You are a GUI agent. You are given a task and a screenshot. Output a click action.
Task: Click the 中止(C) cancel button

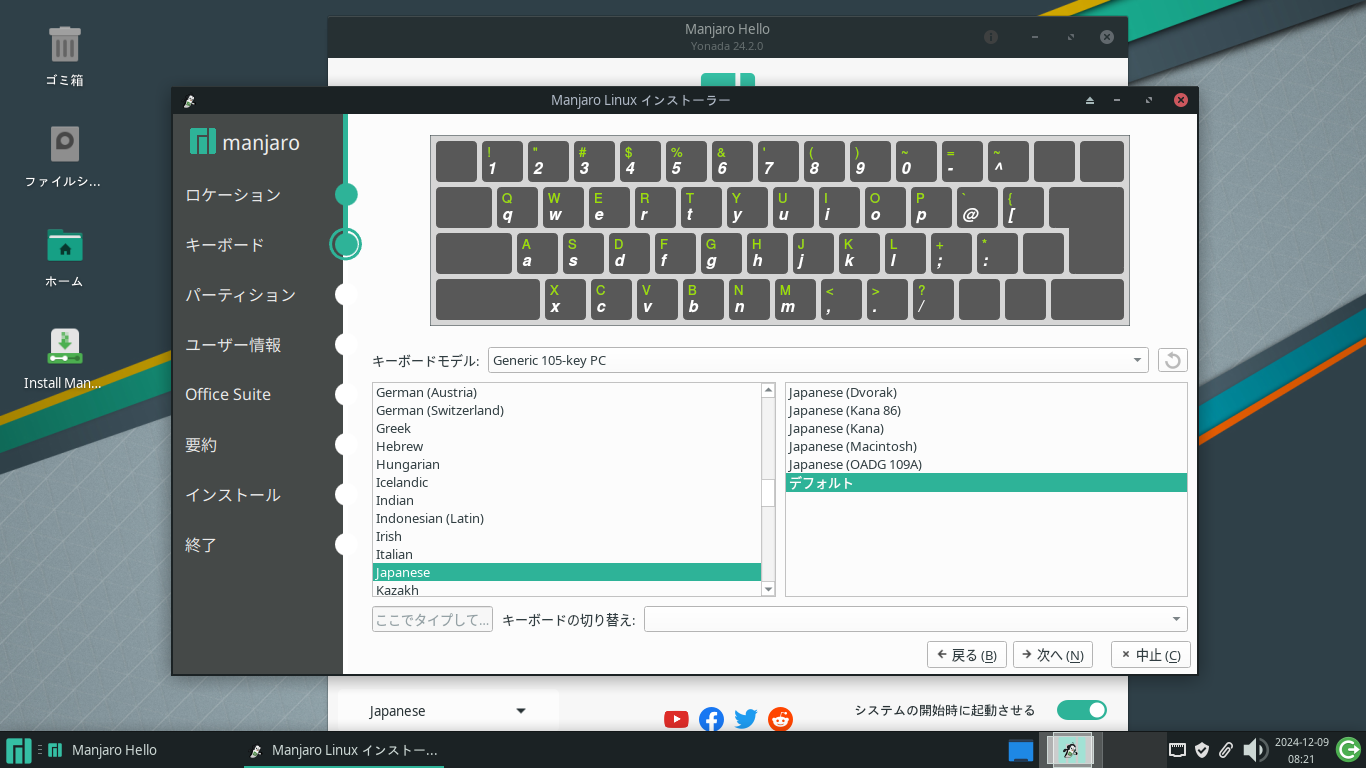(1151, 655)
